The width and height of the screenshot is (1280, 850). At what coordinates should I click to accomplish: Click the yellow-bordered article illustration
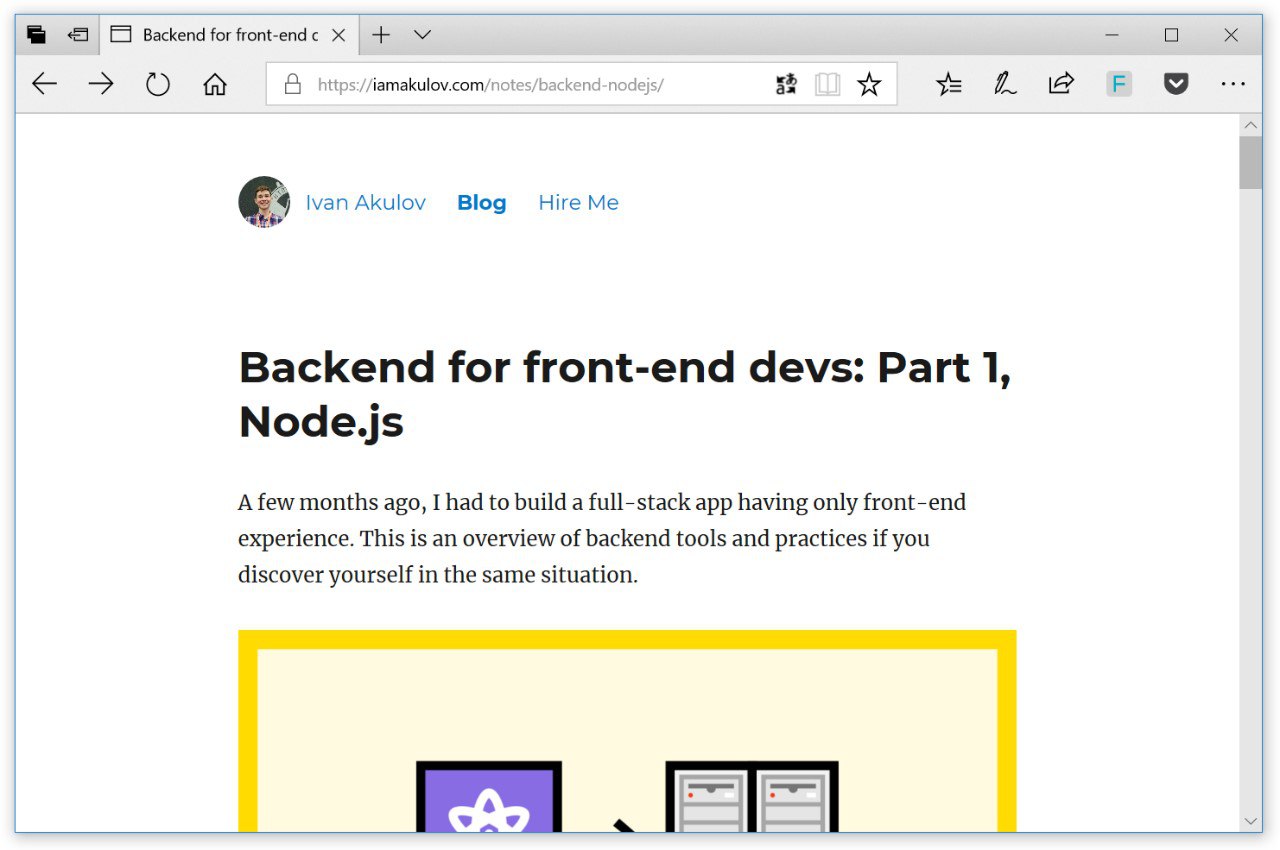click(627, 731)
